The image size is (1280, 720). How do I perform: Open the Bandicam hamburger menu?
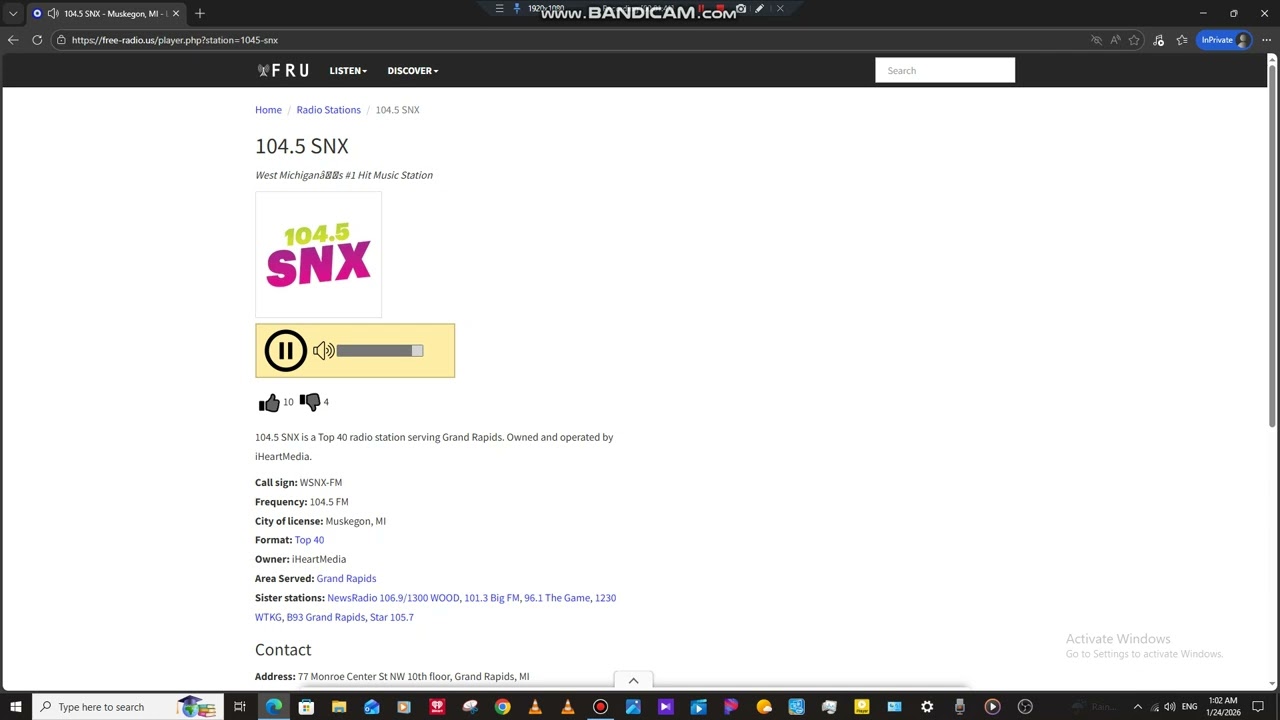[x=499, y=9]
